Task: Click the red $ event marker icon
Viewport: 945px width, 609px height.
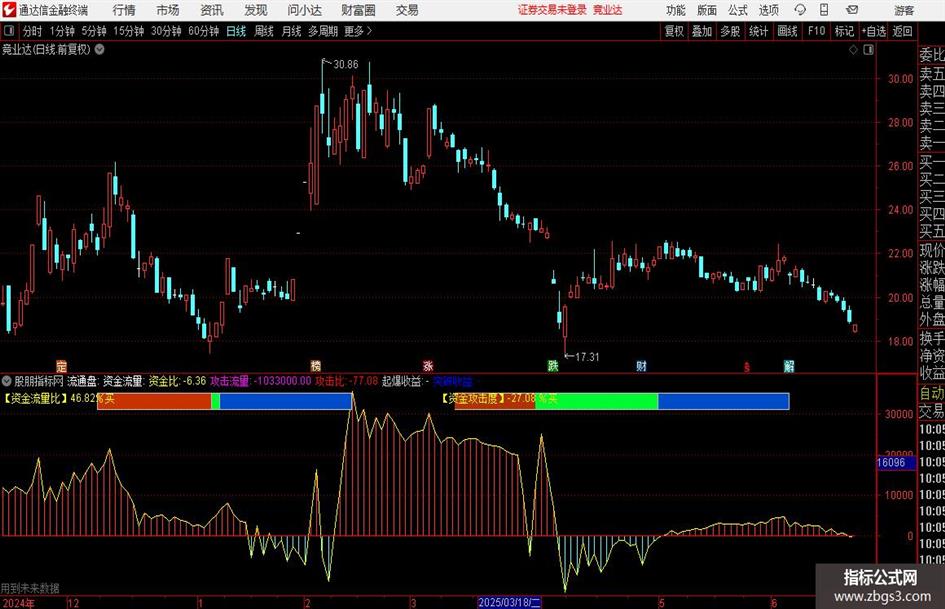Action: [747, 367]
